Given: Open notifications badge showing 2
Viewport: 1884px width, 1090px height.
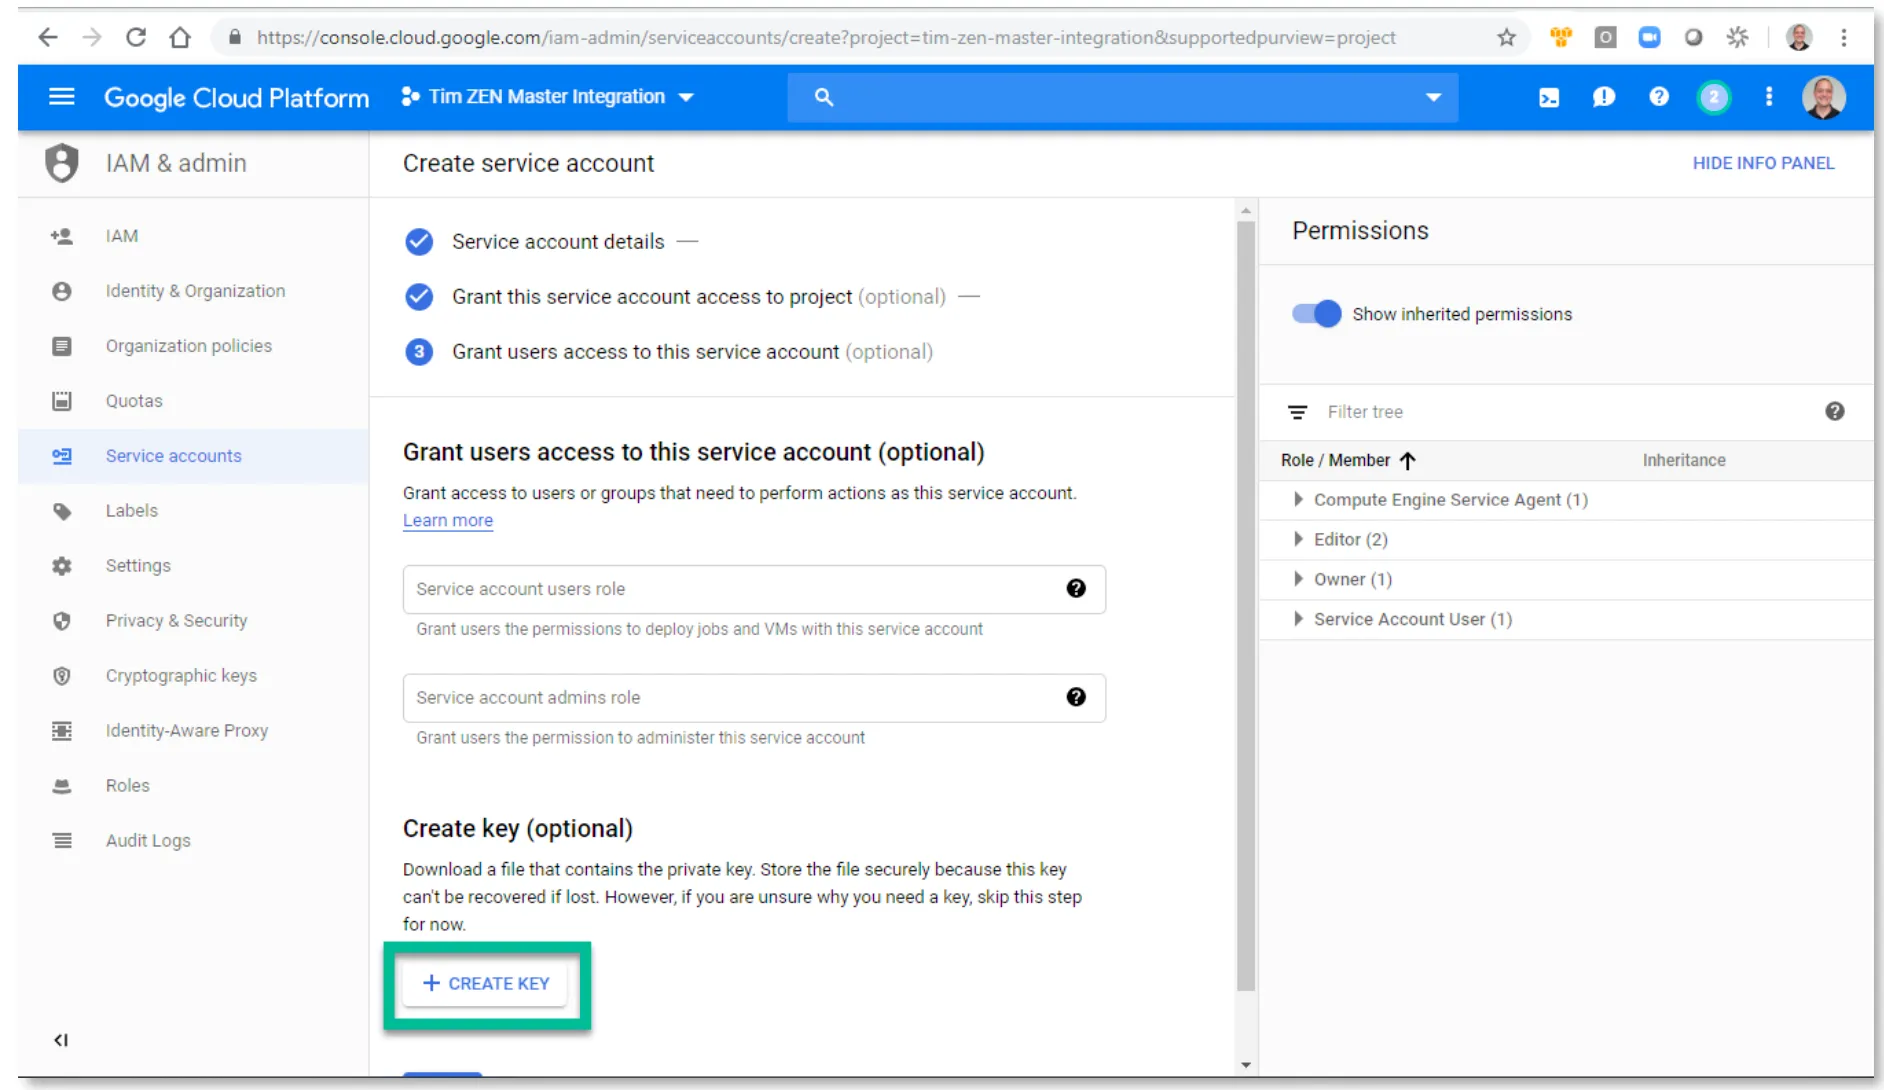Looking at the screenshot, I should [1714, 97].
